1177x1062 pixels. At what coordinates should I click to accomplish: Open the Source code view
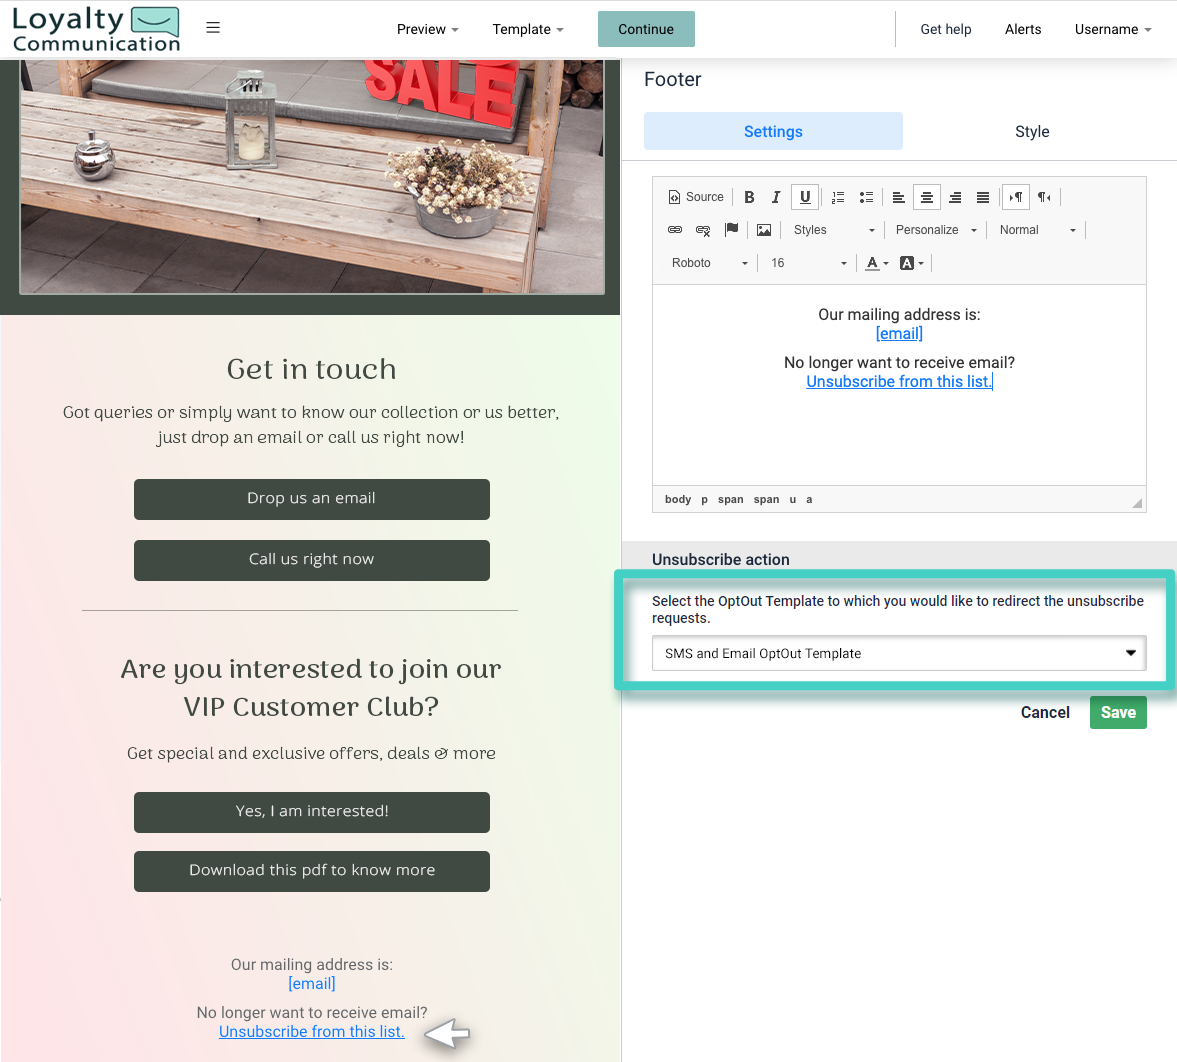(x=696, y=197)
